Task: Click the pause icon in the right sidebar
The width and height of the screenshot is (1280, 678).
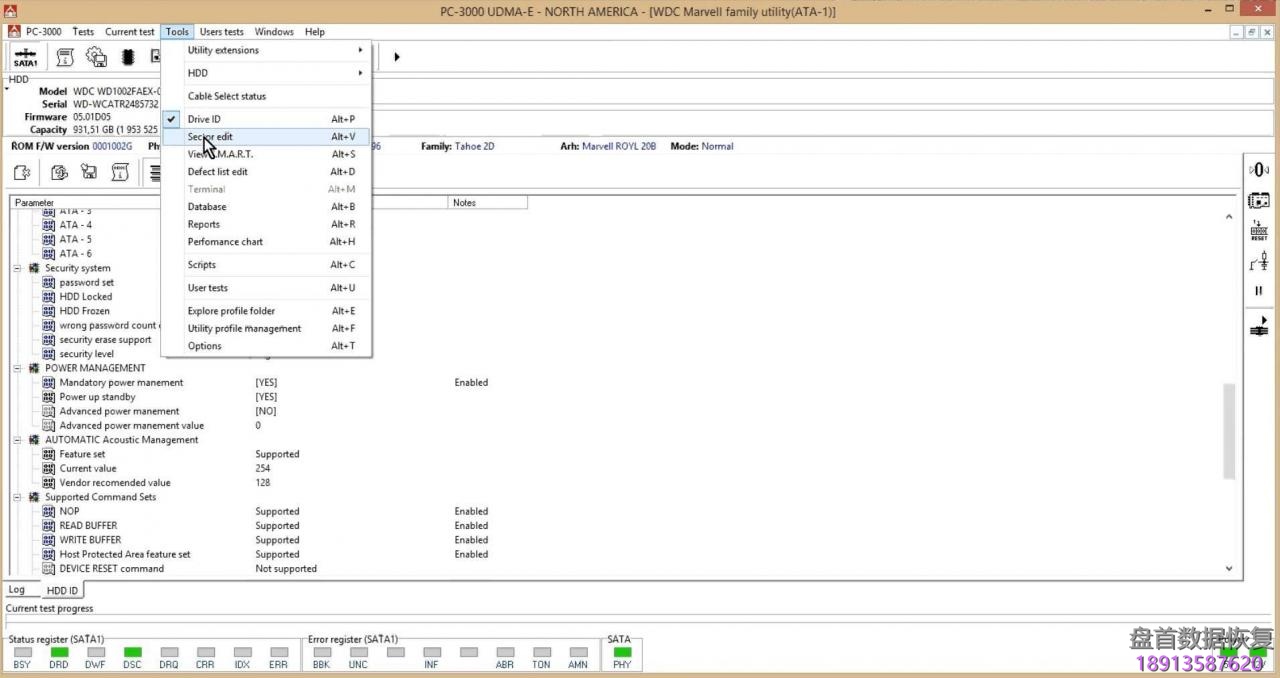Action: 1259,291
